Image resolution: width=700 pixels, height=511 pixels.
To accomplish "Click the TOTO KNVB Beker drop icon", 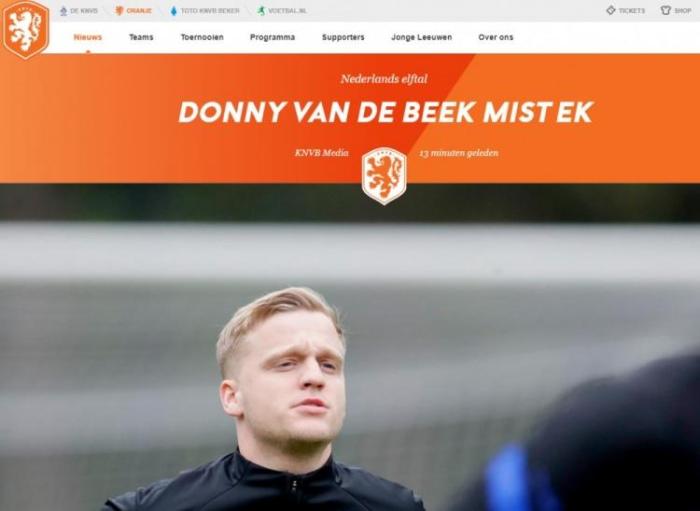I will (174, 11).
